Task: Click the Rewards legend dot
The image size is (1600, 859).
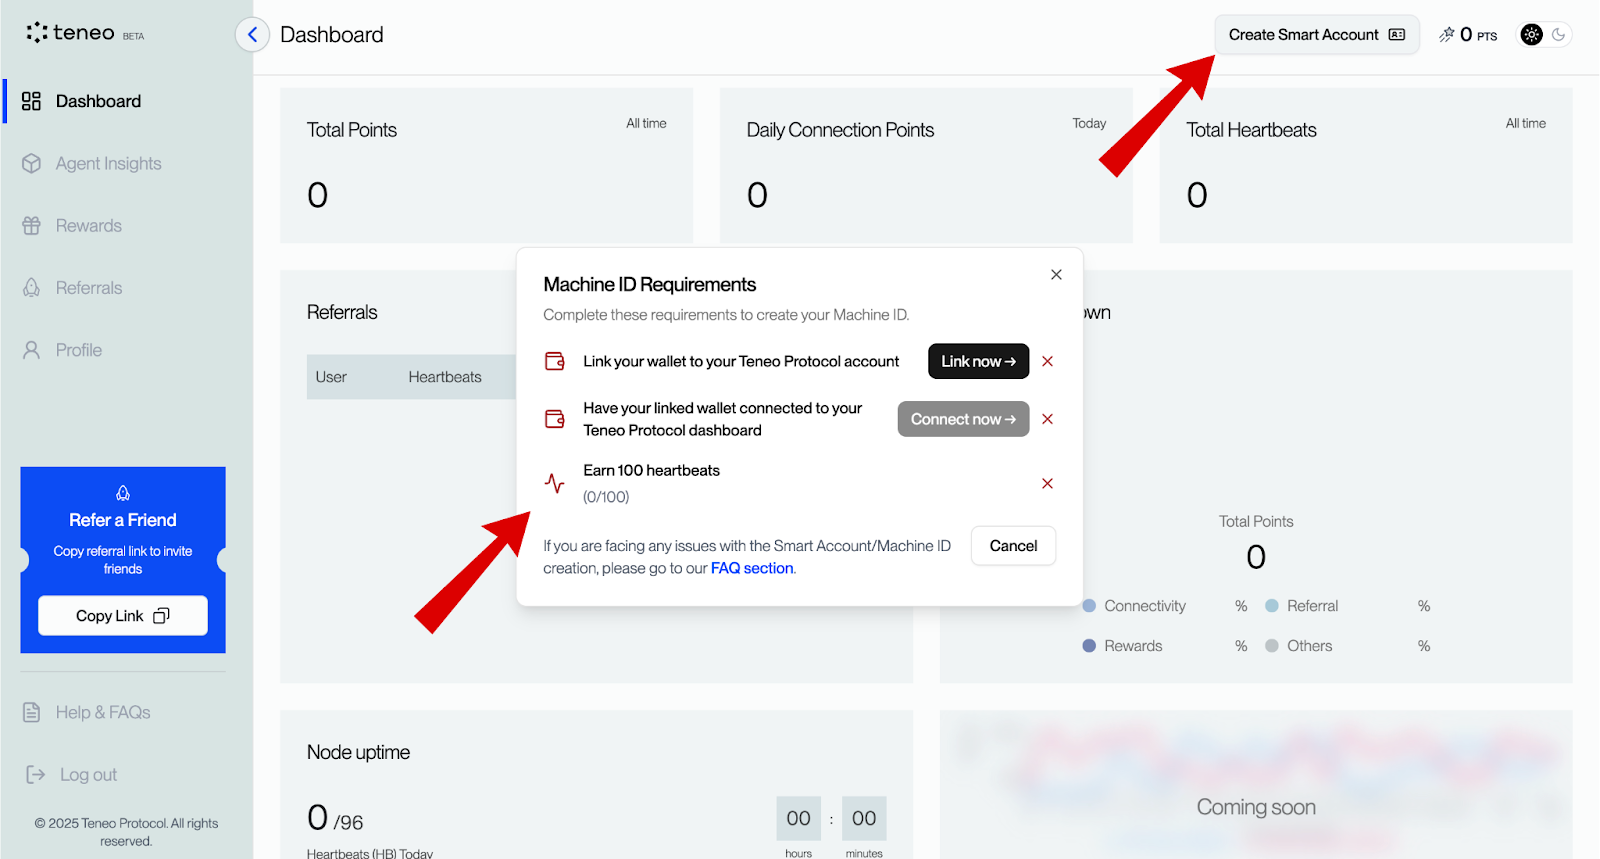Action: [1089, 646]
